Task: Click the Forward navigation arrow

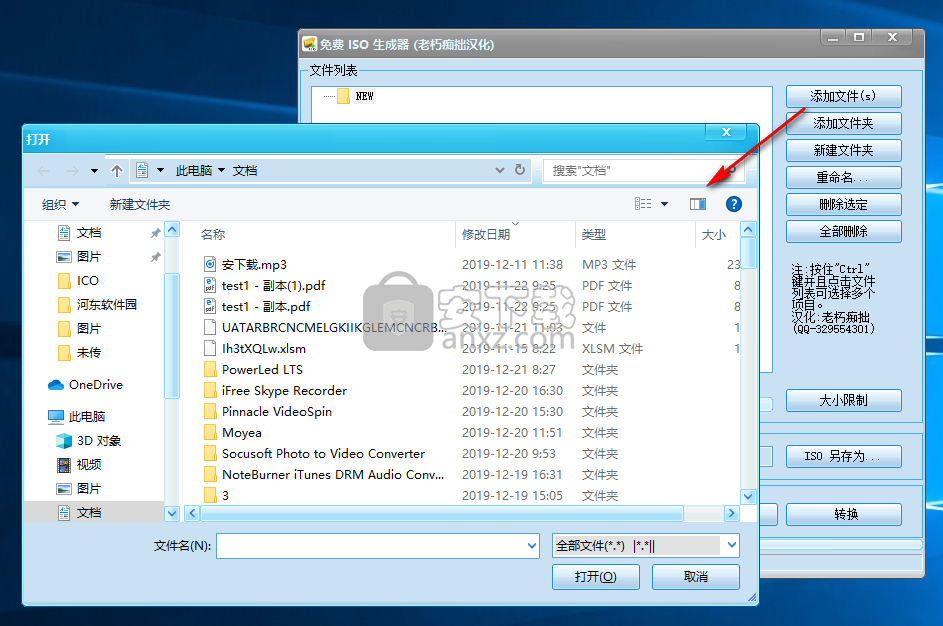Action: pos(72,171)
